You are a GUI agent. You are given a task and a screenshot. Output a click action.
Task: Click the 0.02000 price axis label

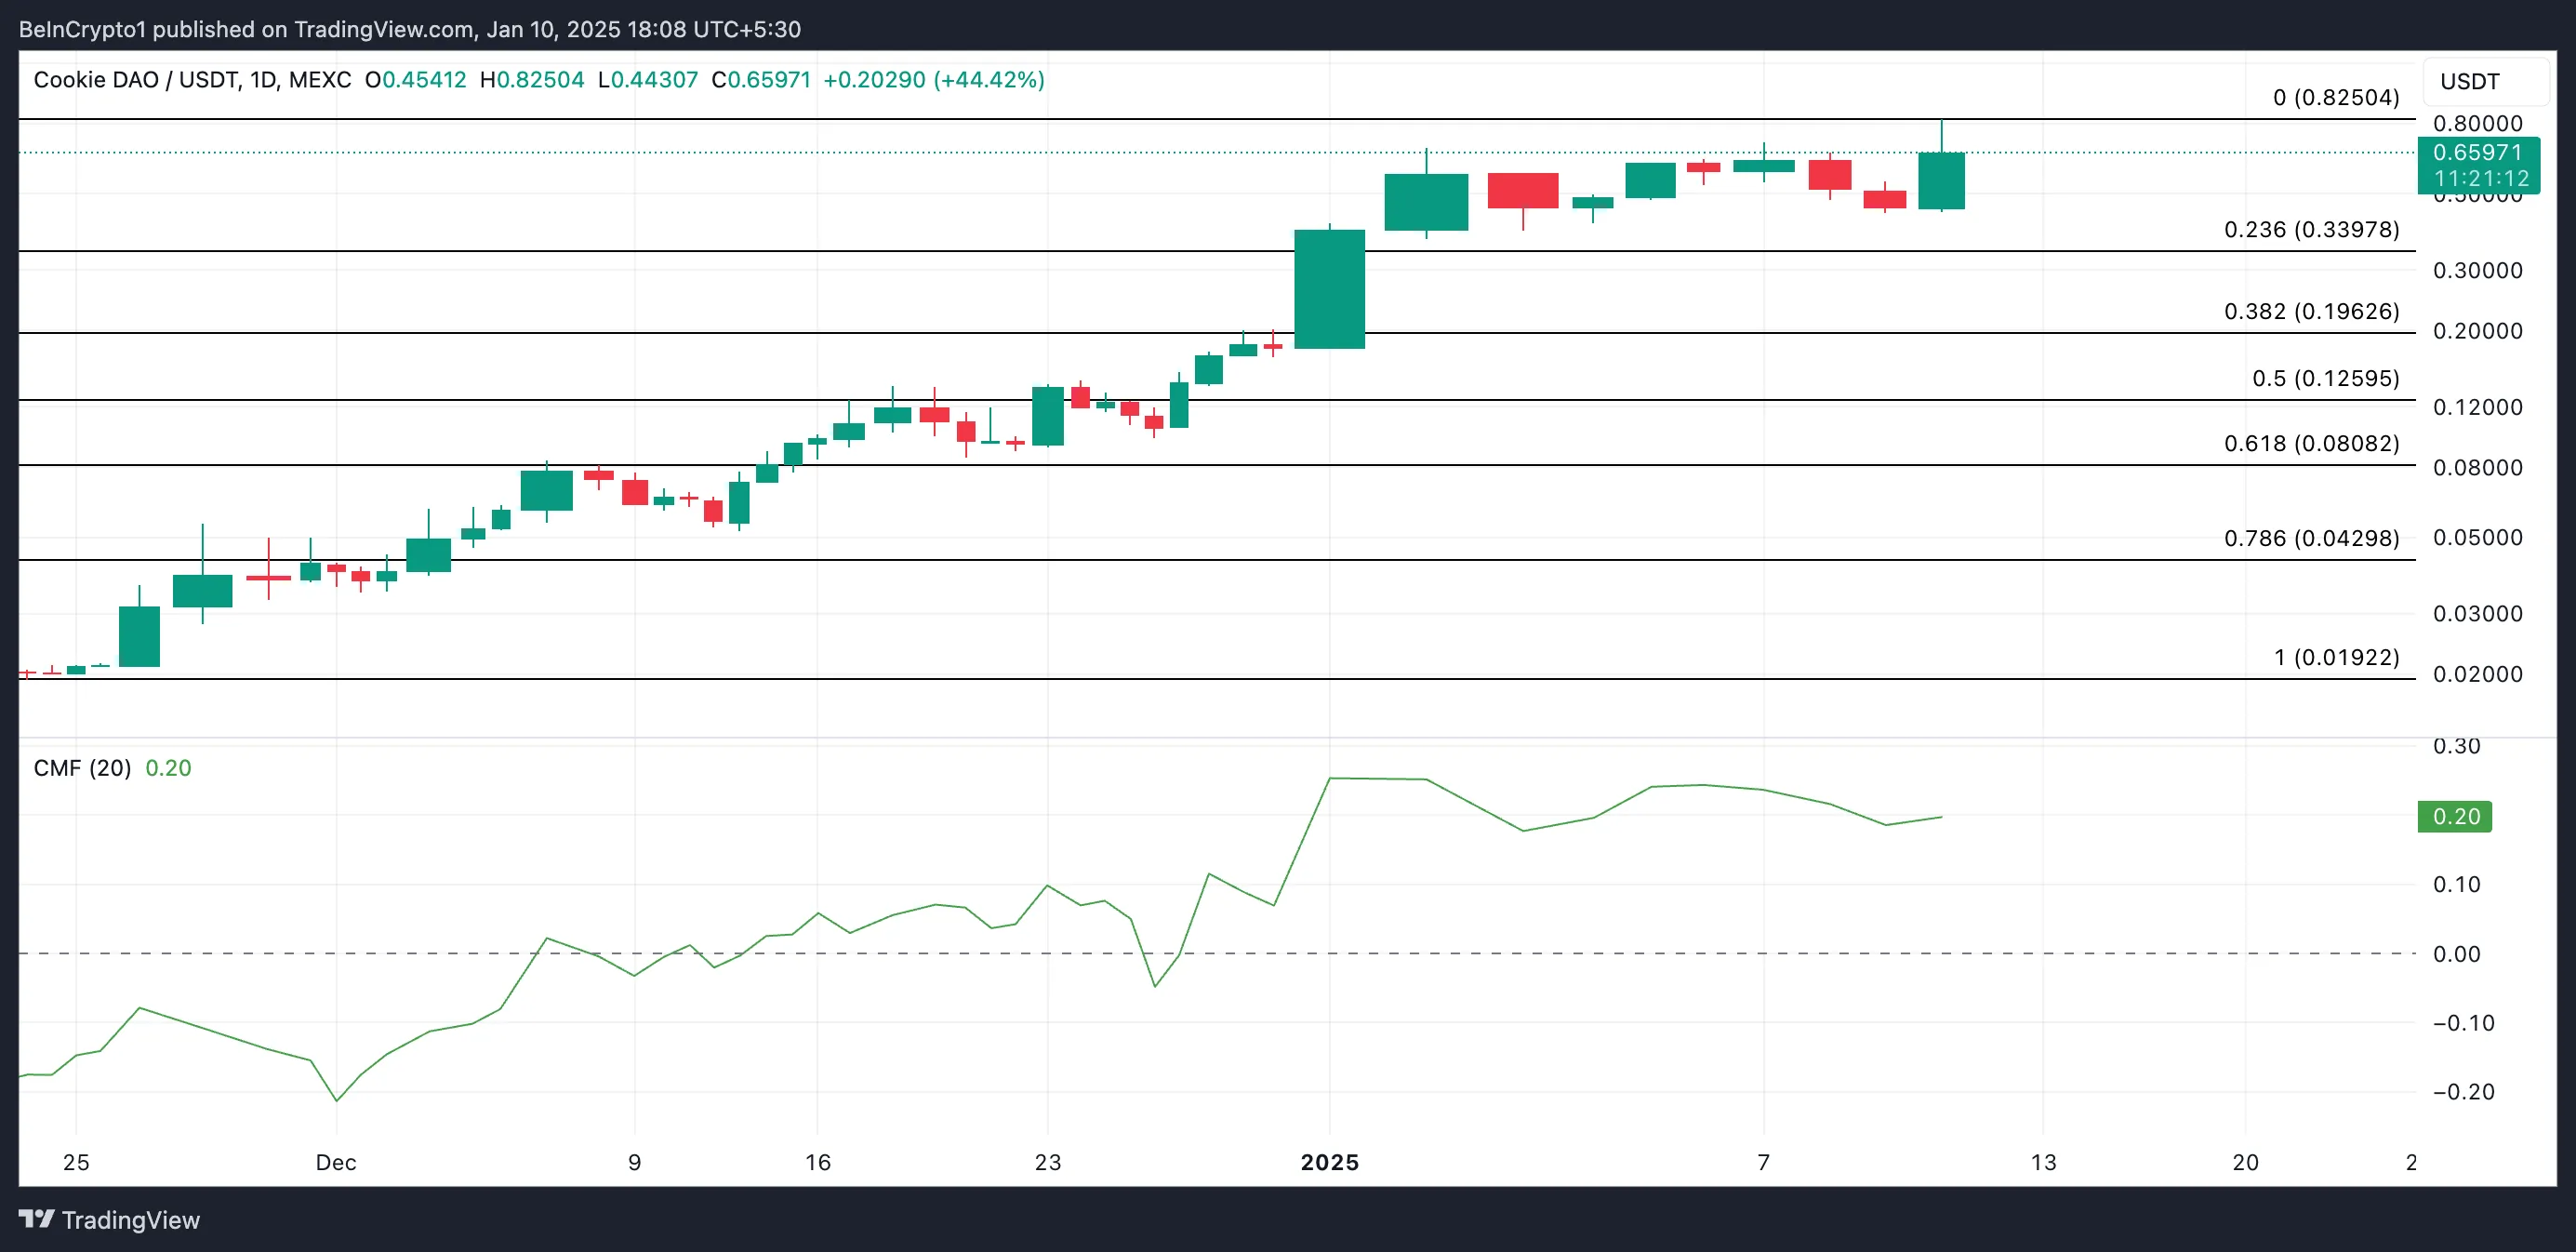[x=2477, y=675]
